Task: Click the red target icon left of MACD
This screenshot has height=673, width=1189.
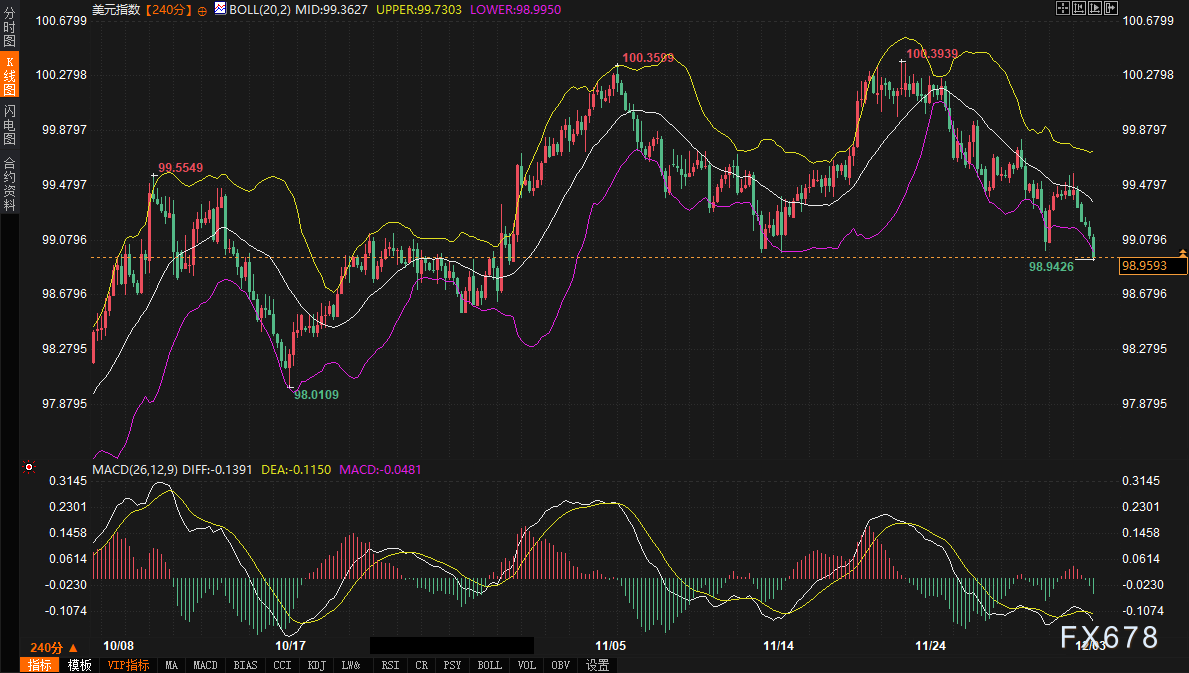Action: click(x=29, y=467)
